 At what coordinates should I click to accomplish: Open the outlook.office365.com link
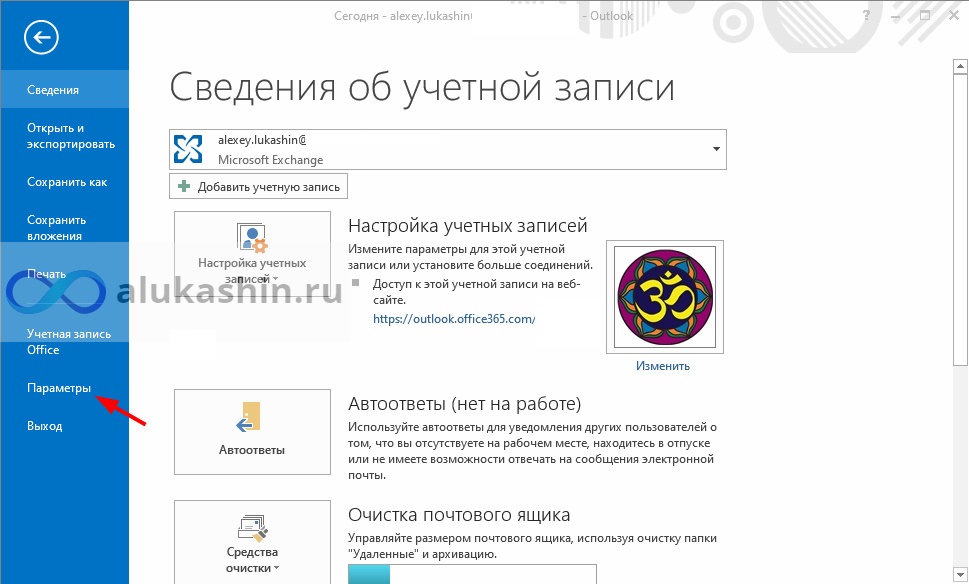(454, 319)
